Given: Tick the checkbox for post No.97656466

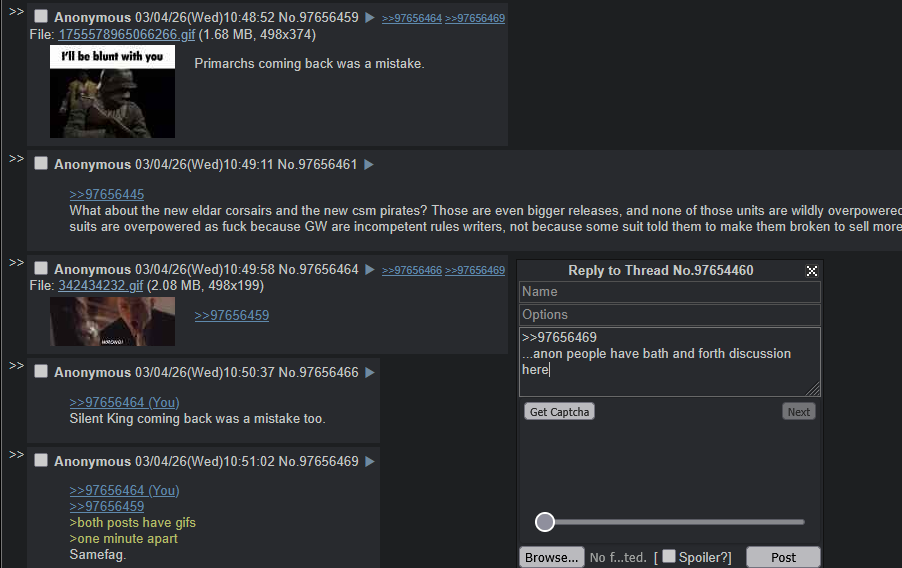Looking at the screenshot, I should (x=41, y=371).
